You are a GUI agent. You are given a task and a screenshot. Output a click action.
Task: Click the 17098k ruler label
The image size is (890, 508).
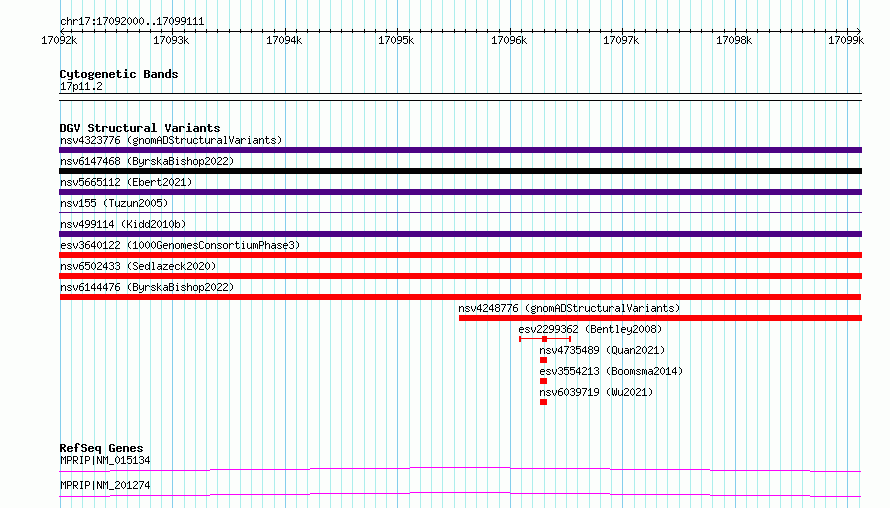pyautogui.click(x=734, y=40)
